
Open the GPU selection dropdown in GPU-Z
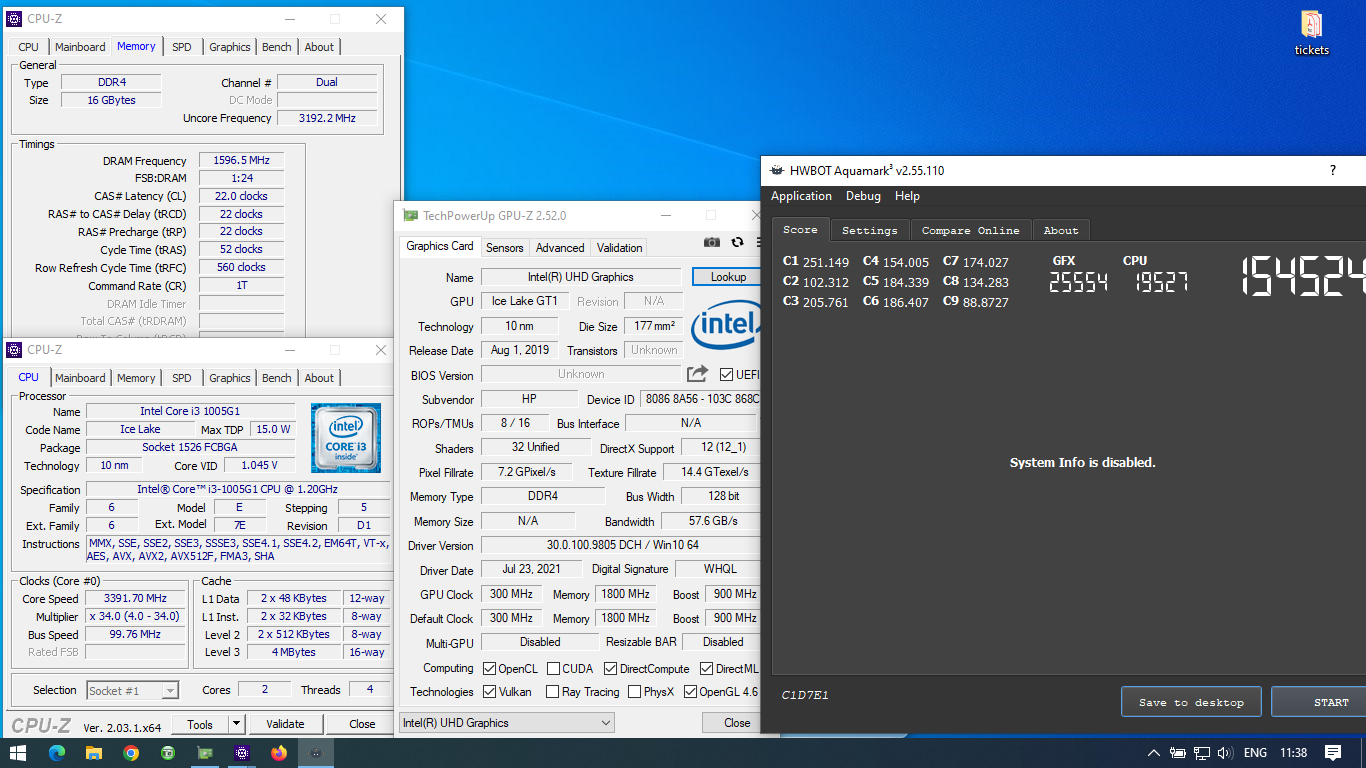(507, 723)
